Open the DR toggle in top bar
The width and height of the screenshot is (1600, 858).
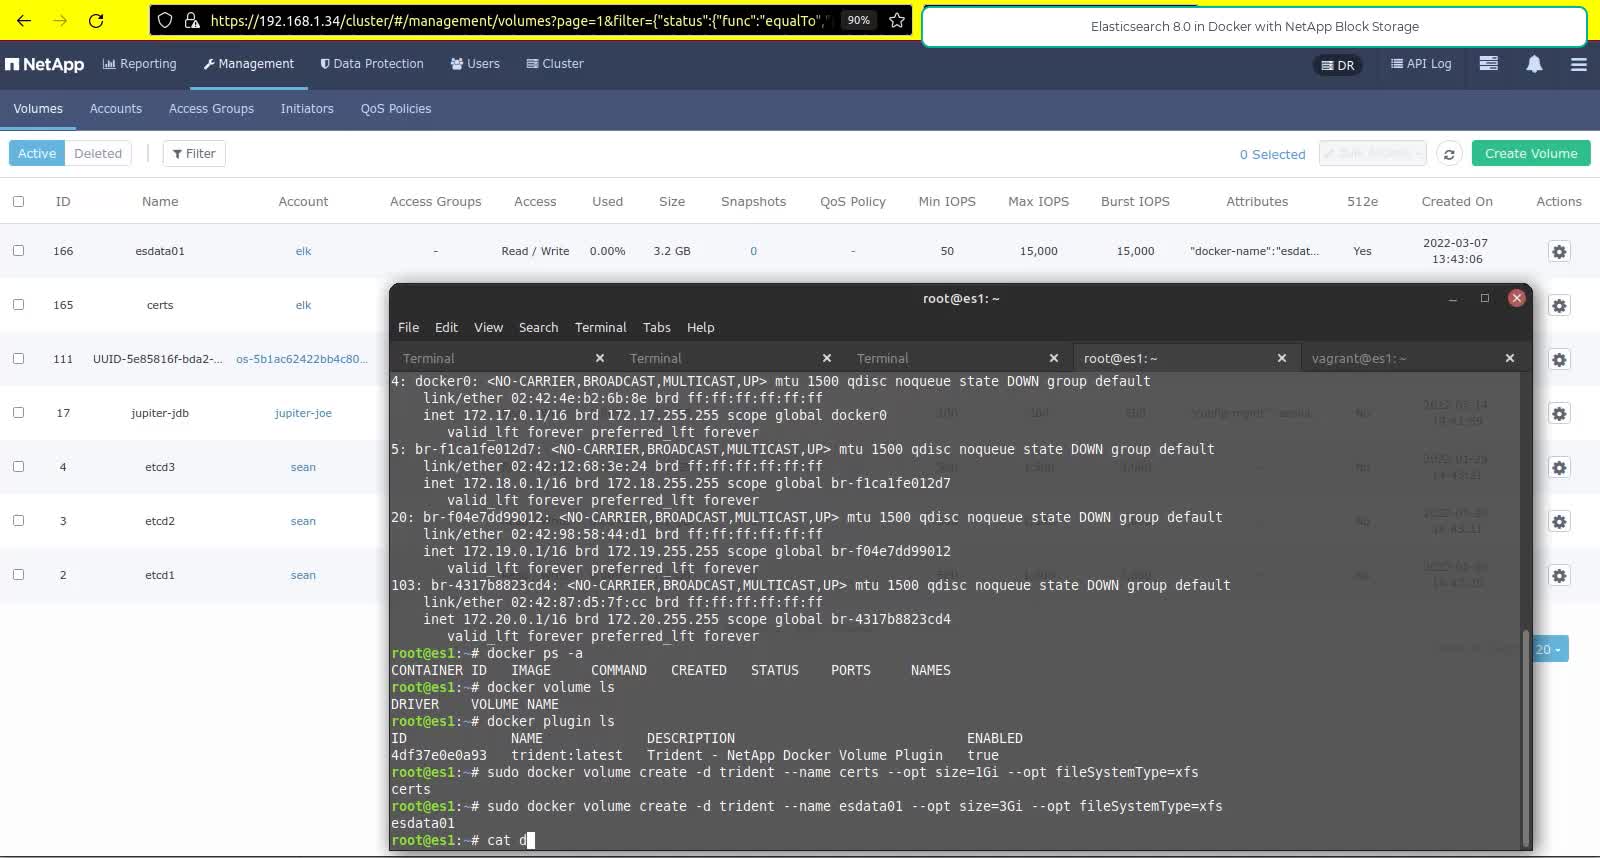1337,65
